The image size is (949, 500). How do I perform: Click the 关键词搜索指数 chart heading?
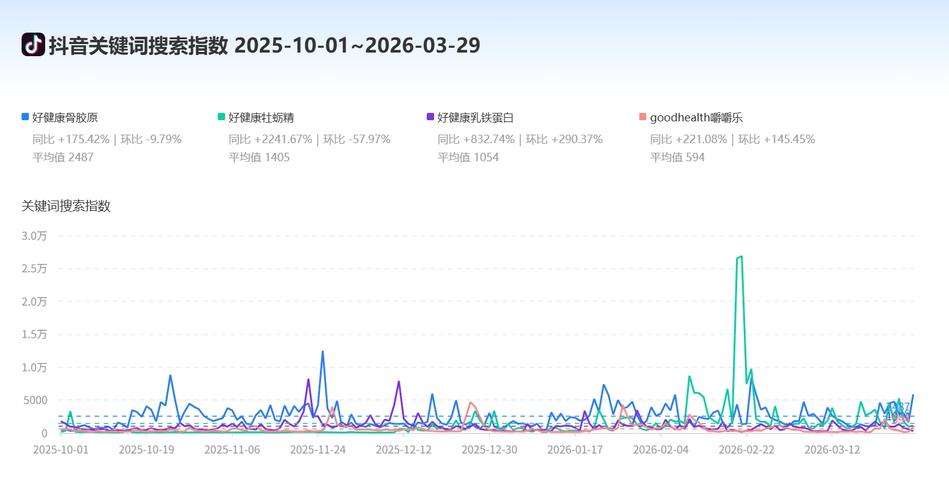pyautogui.click(x=66, y=206)
